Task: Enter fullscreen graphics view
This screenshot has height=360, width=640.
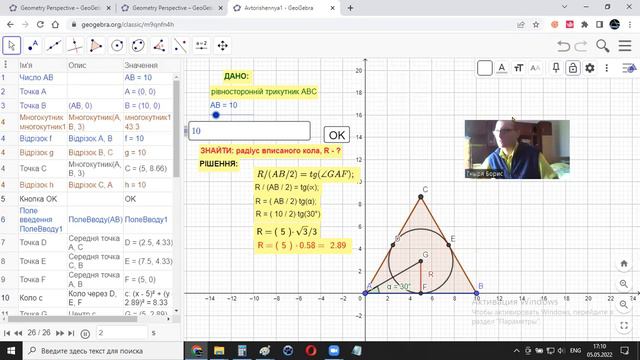Action: 624,325
